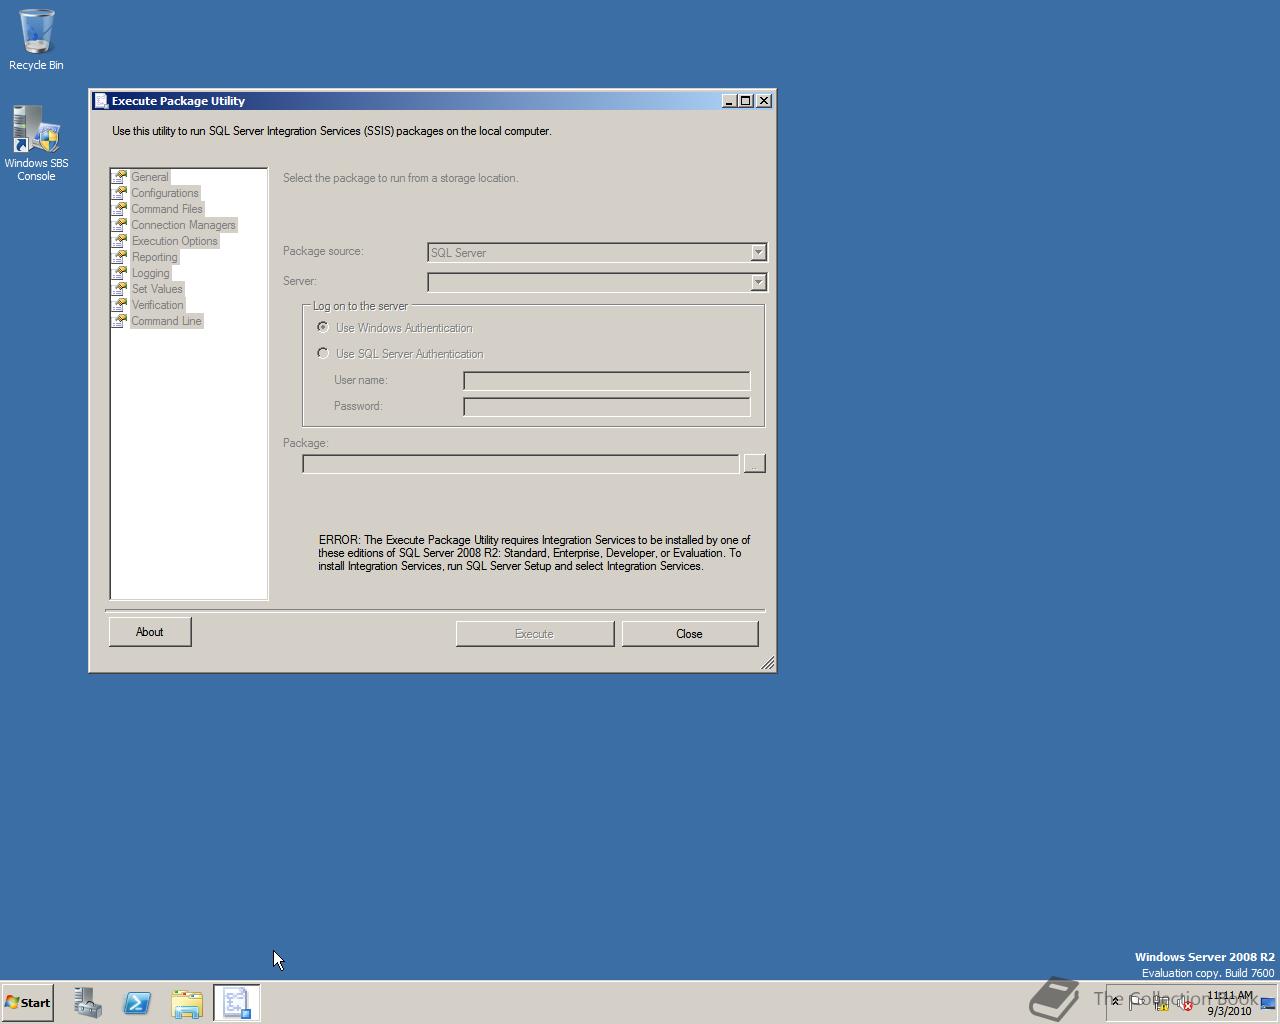Maximize the Execute Package Utility window
Viewport: 1280px width, 1024px height.
[x=746, y=101]
